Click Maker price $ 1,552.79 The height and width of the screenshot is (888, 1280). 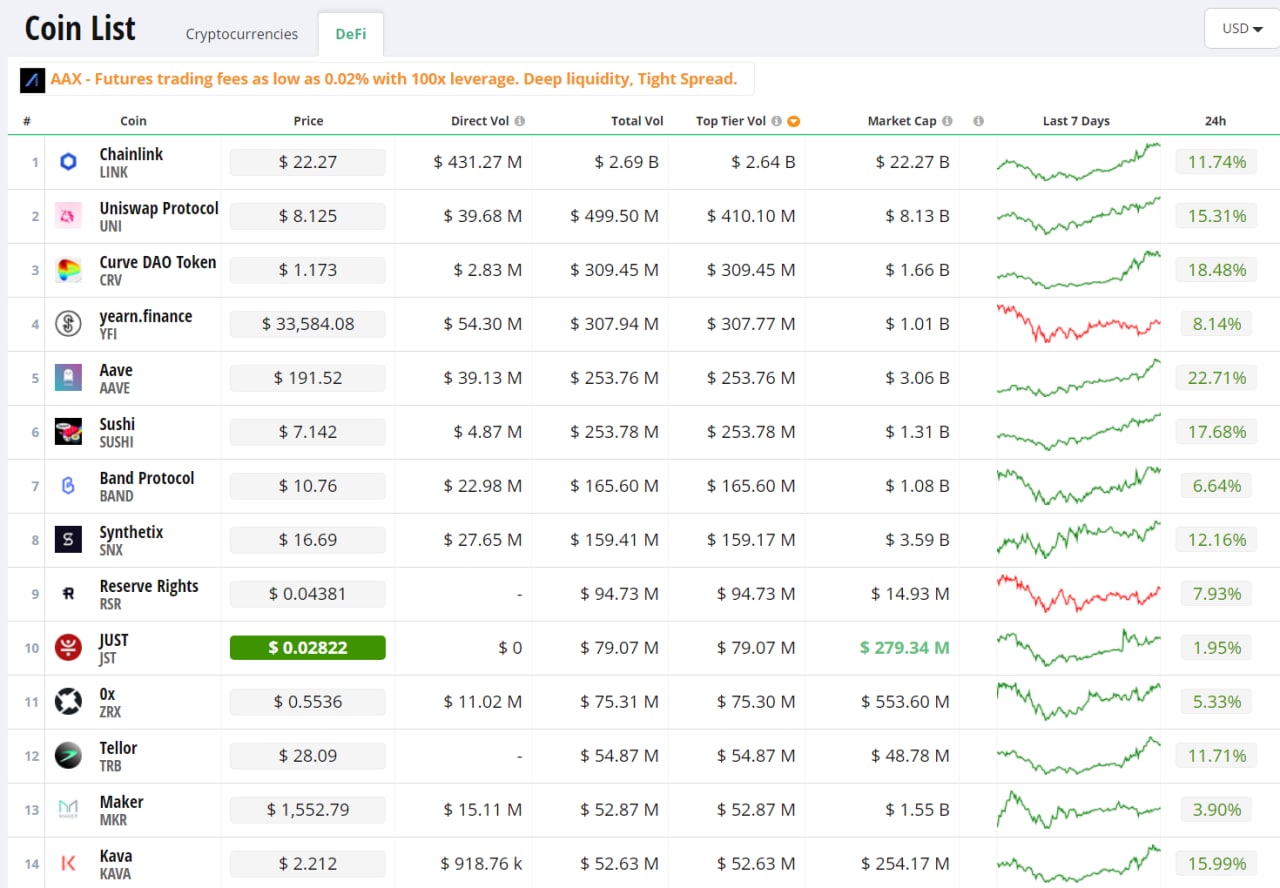point(308,810)
